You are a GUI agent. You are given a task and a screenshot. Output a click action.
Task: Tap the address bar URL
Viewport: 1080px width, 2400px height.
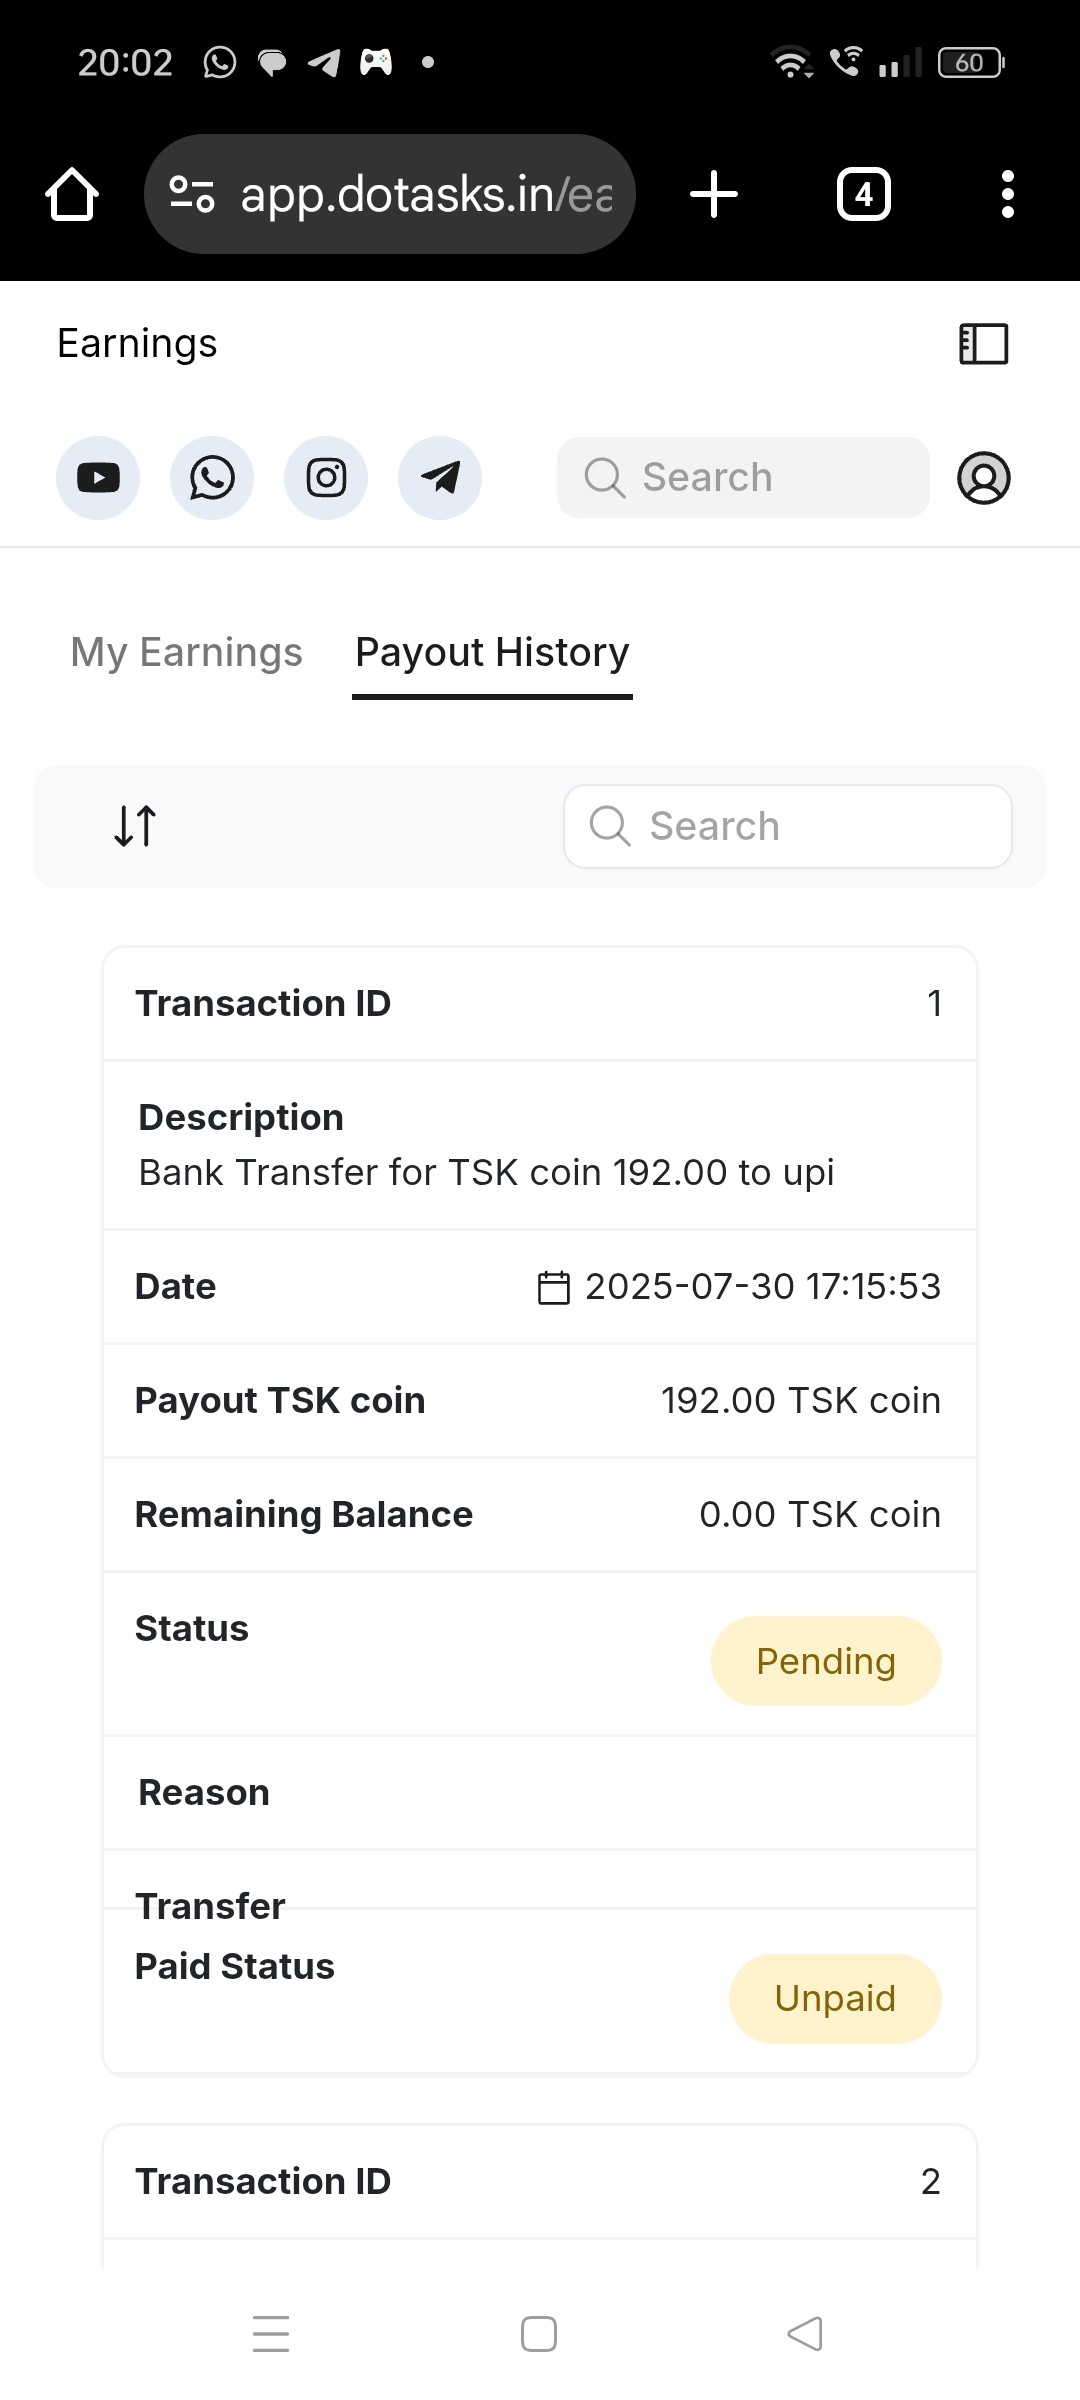[x=426, y=194]
